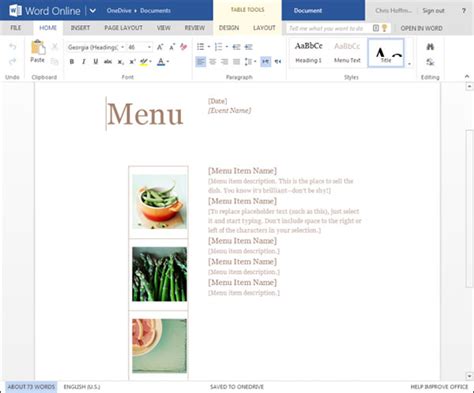Clear formatting with the eraser icon
The image size is (474, 393).
click(183, 47)
